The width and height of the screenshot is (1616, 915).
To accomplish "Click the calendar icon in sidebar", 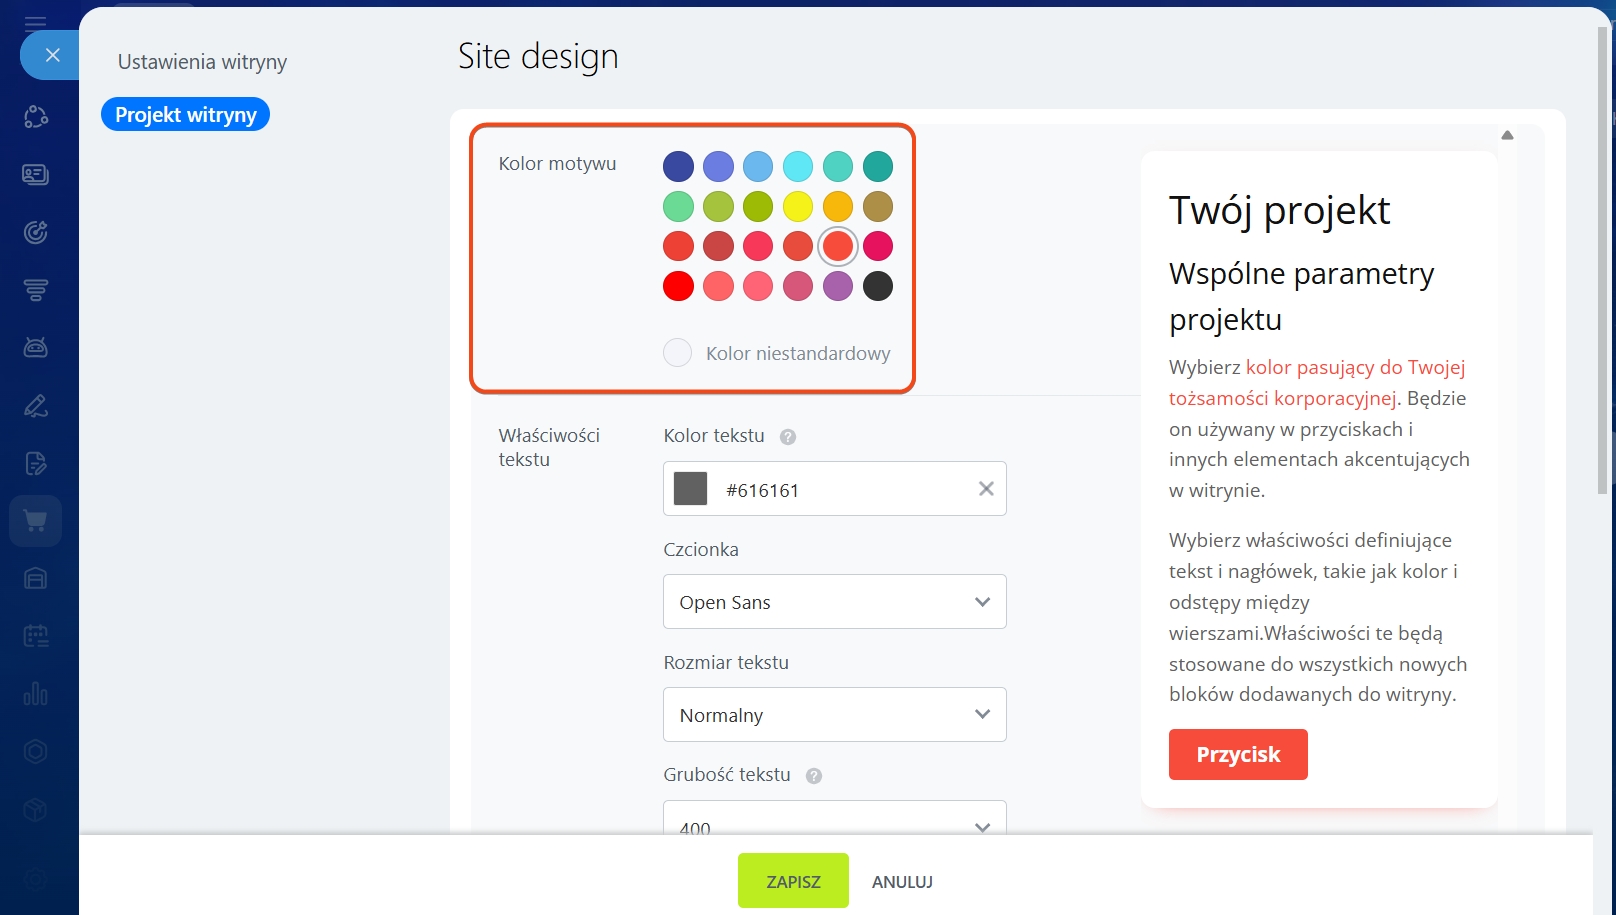I will point(36,636).
